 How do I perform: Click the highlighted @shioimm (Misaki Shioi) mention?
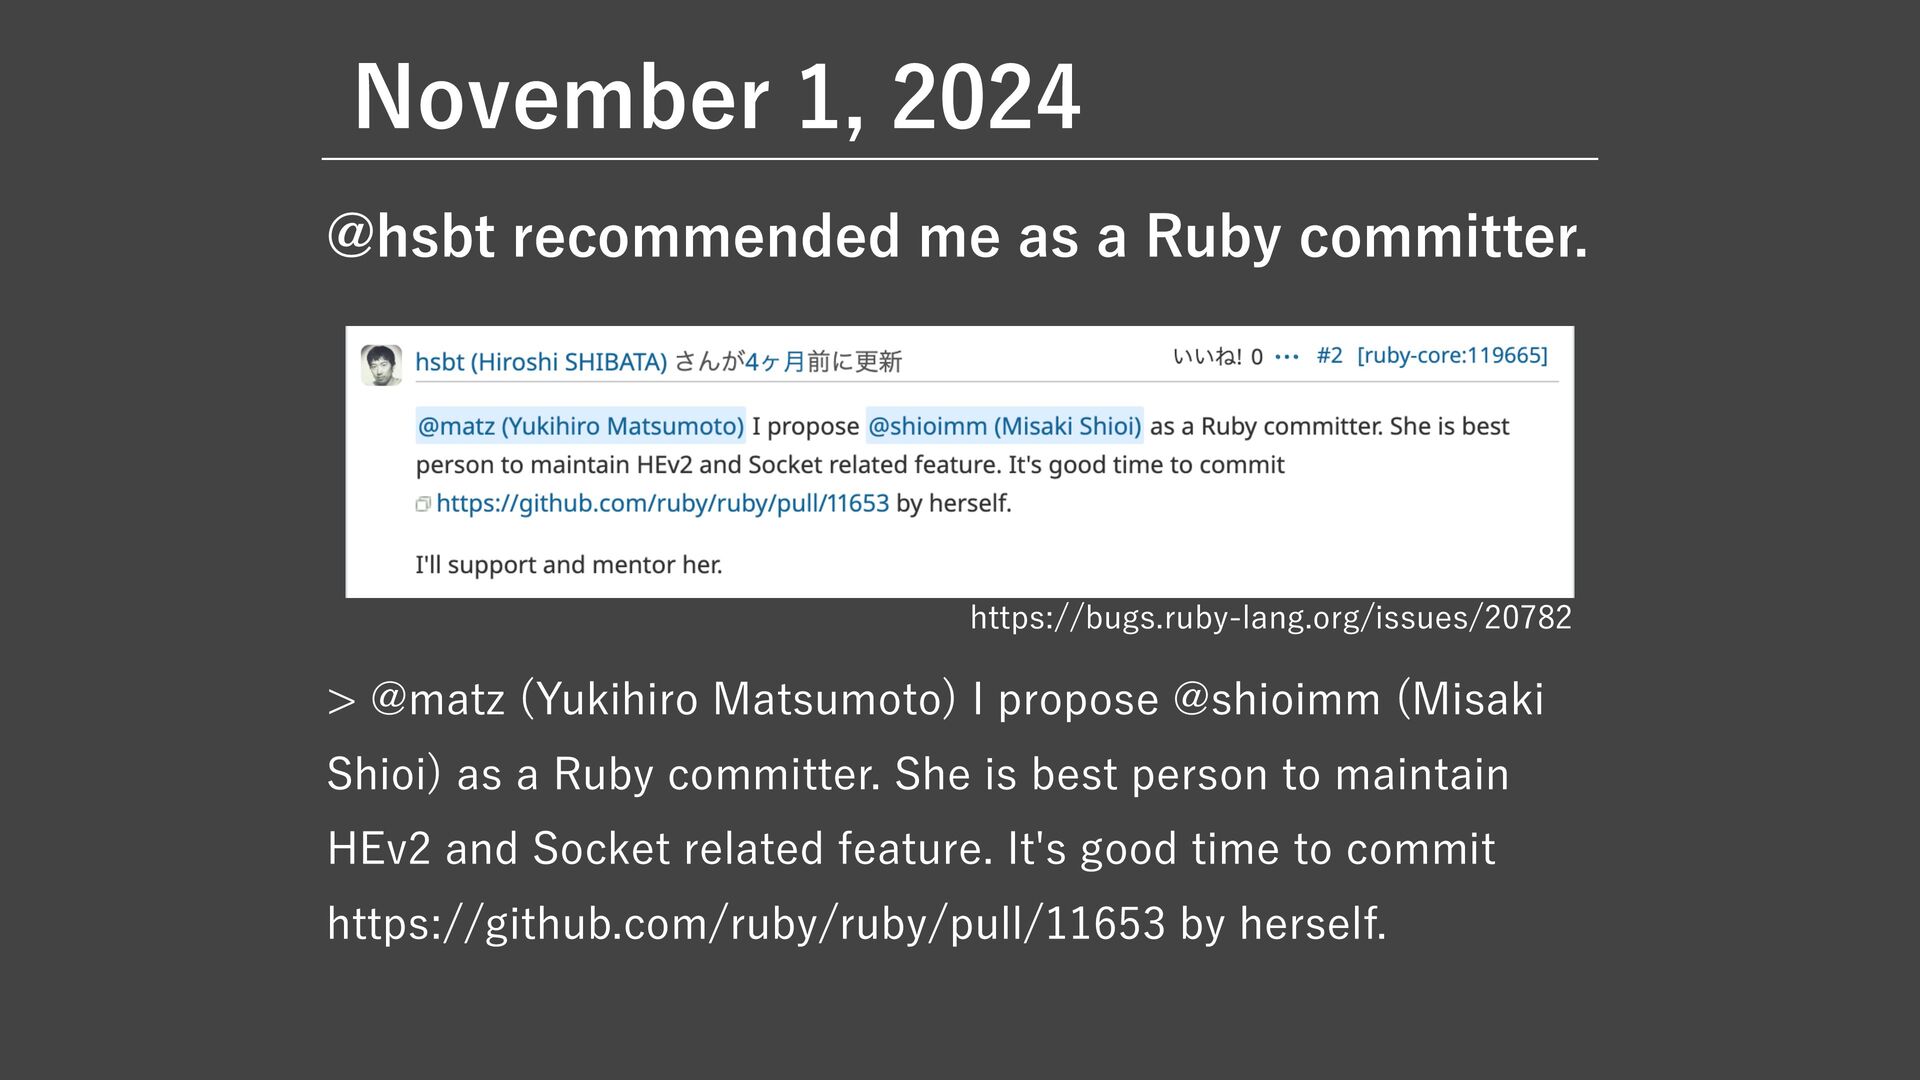(x=1004, y=427)
